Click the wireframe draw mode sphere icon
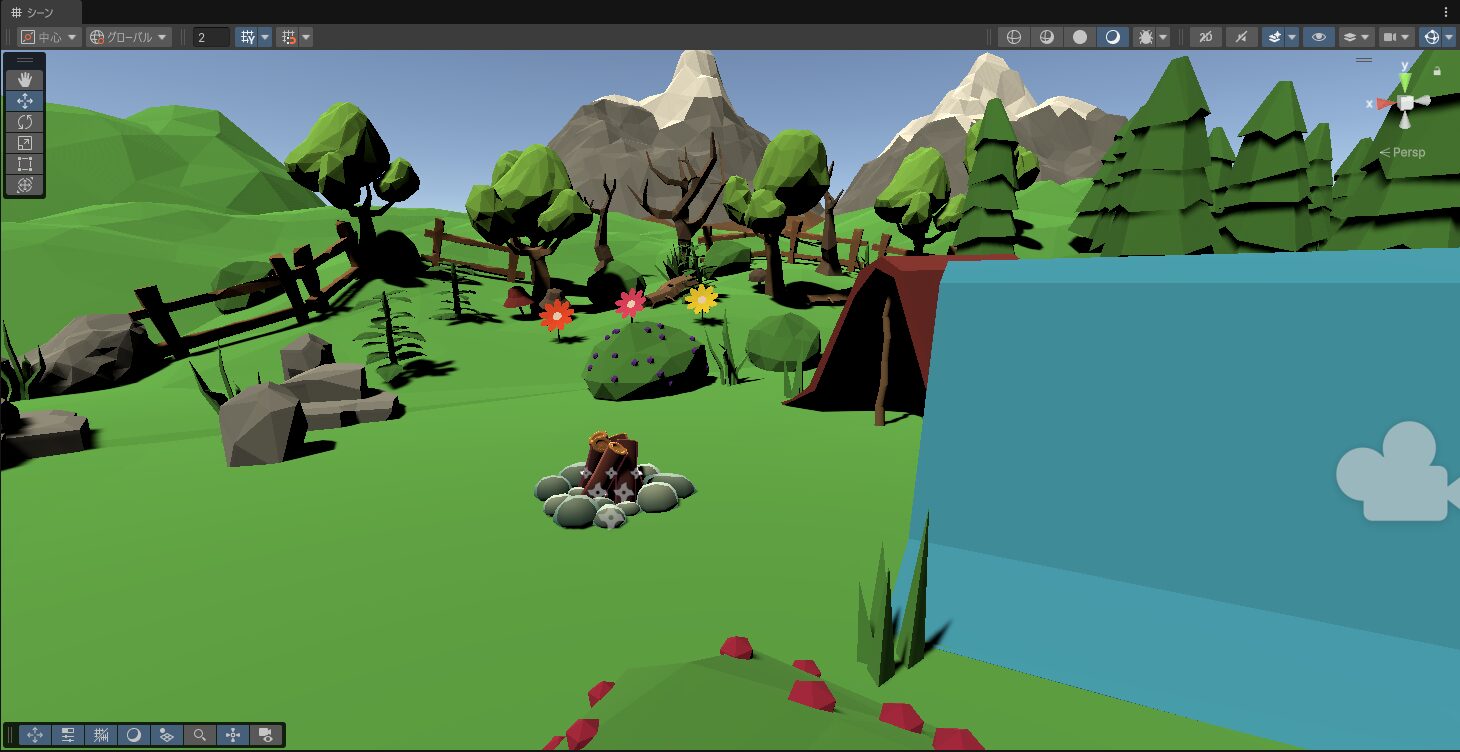The width and height of the screenshot is (1460, 752). tap(1014, 37)
